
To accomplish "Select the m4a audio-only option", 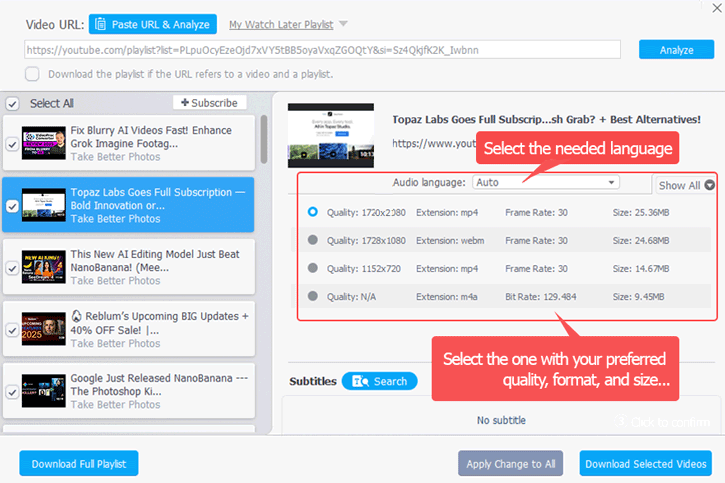I will pos(313,296).
